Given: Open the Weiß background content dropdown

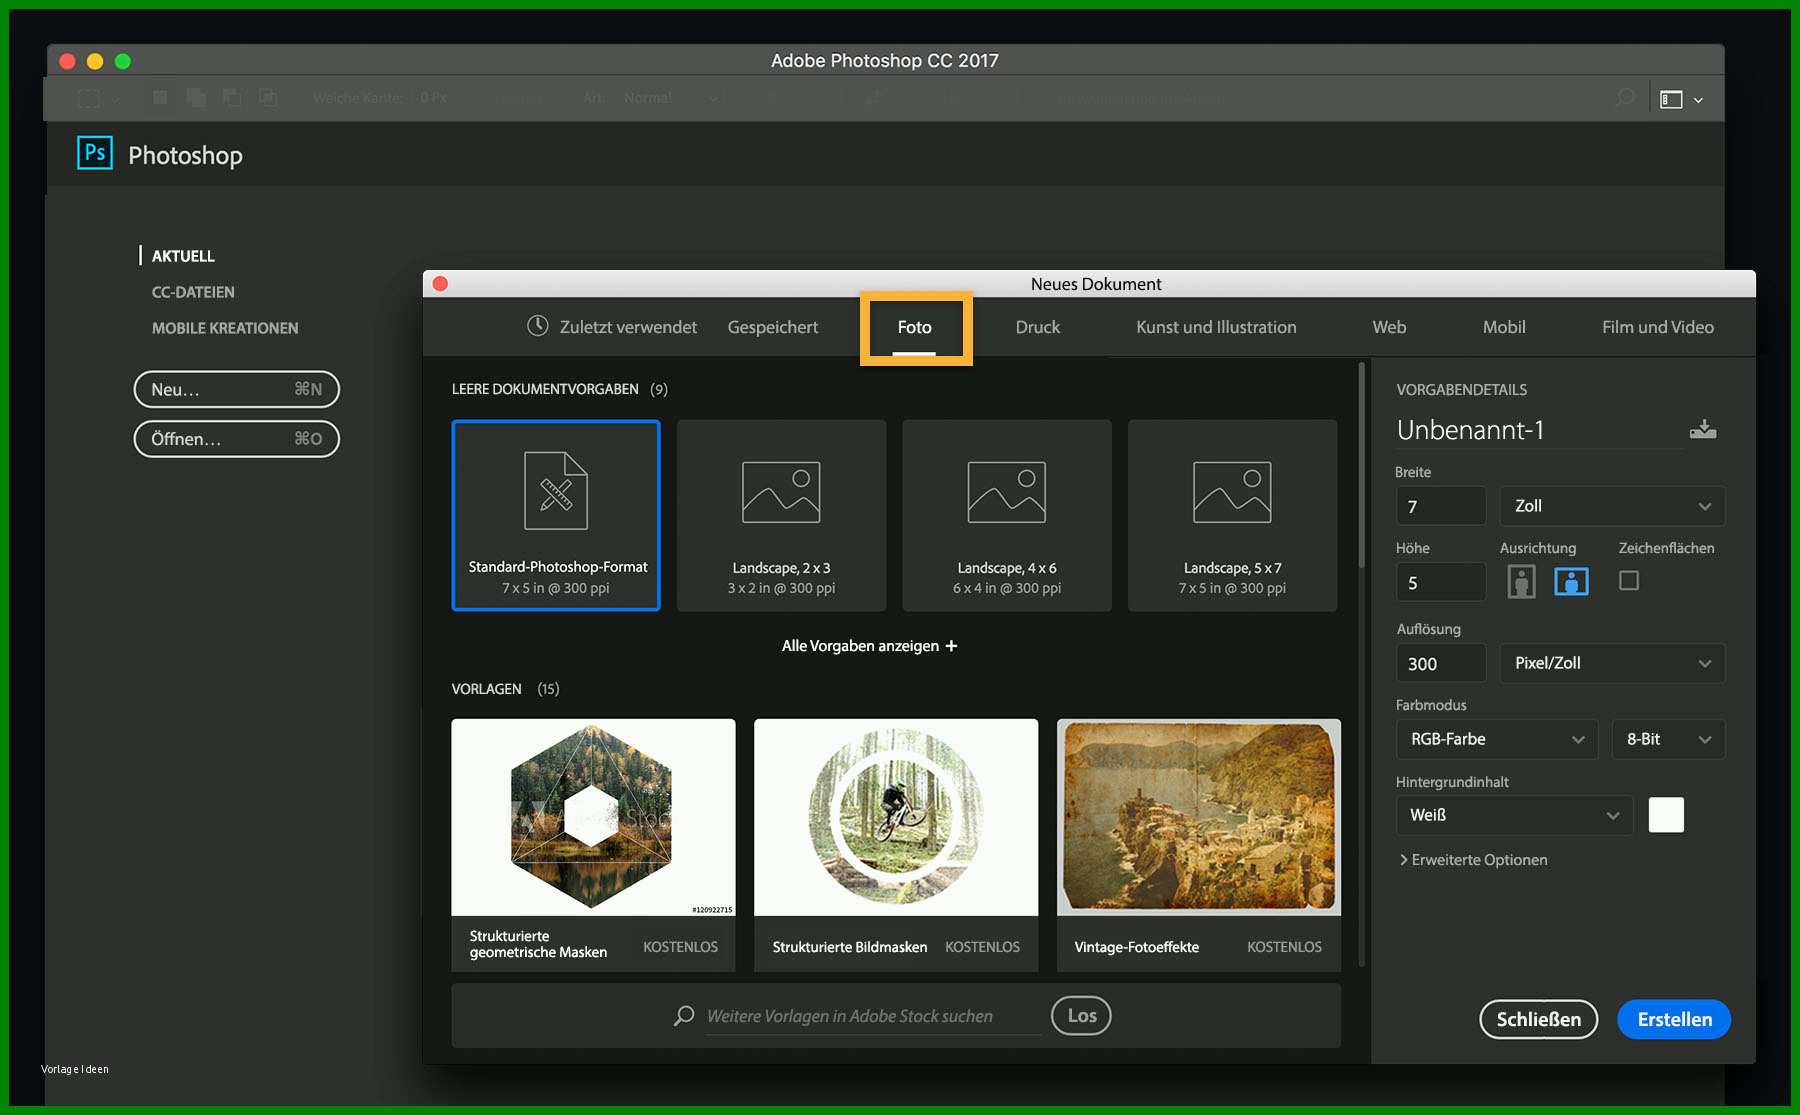Looking at the screenshot, I should (x=1514, y=815).
